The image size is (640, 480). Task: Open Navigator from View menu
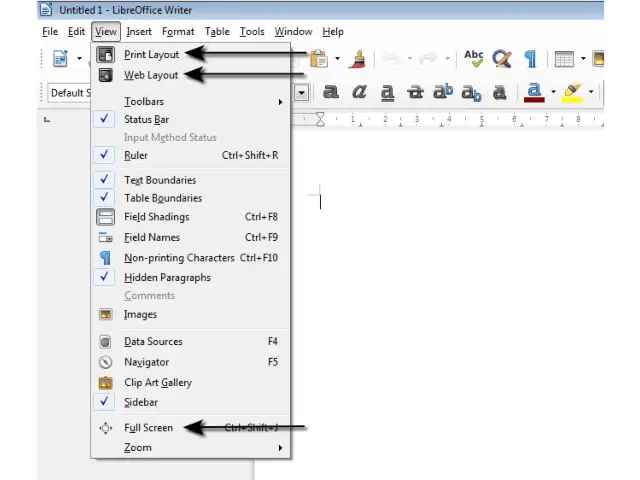tap(190, 362)
